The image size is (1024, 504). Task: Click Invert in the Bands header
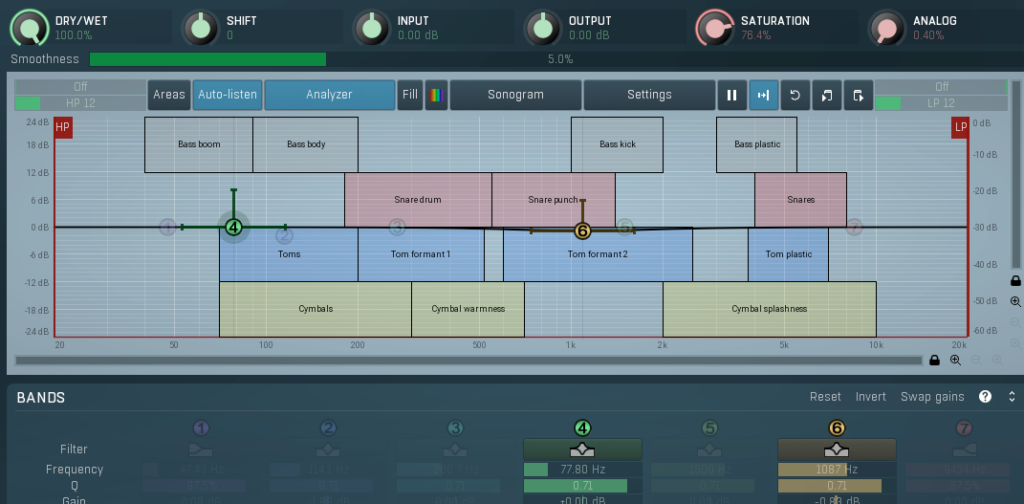coord(871,396)
